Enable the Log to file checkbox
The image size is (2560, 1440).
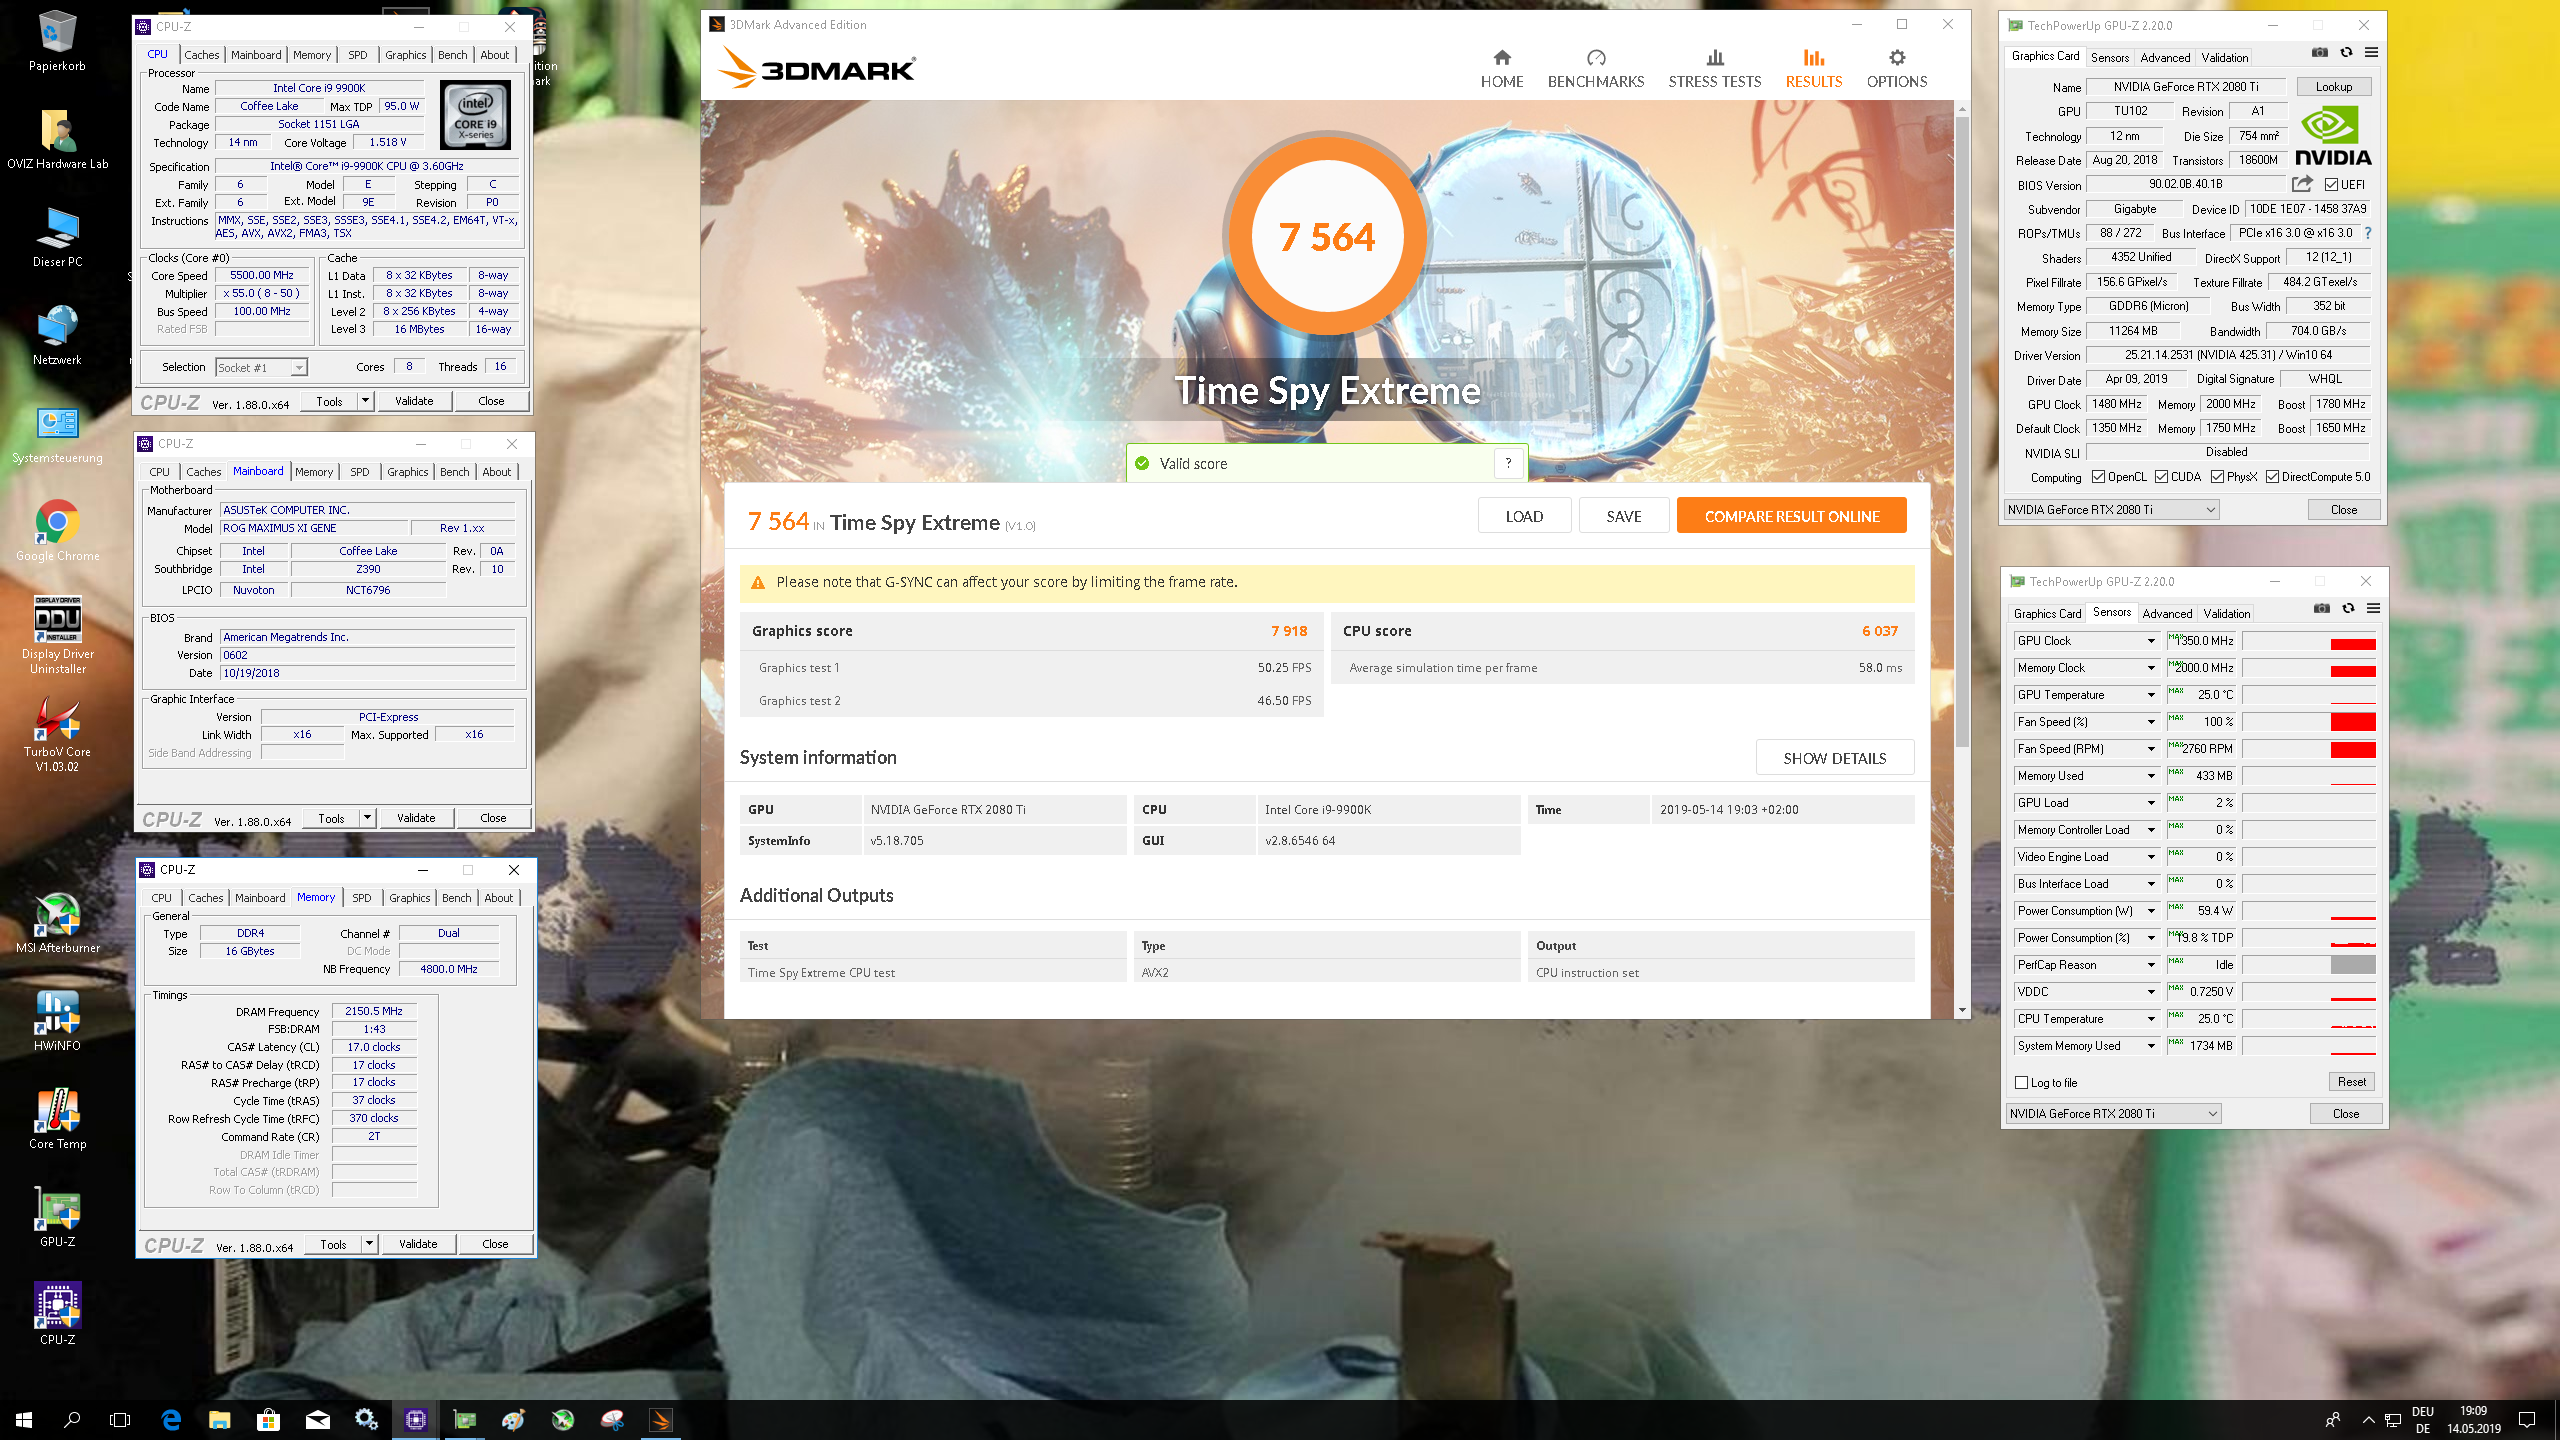click(x=2021, y=1083)
